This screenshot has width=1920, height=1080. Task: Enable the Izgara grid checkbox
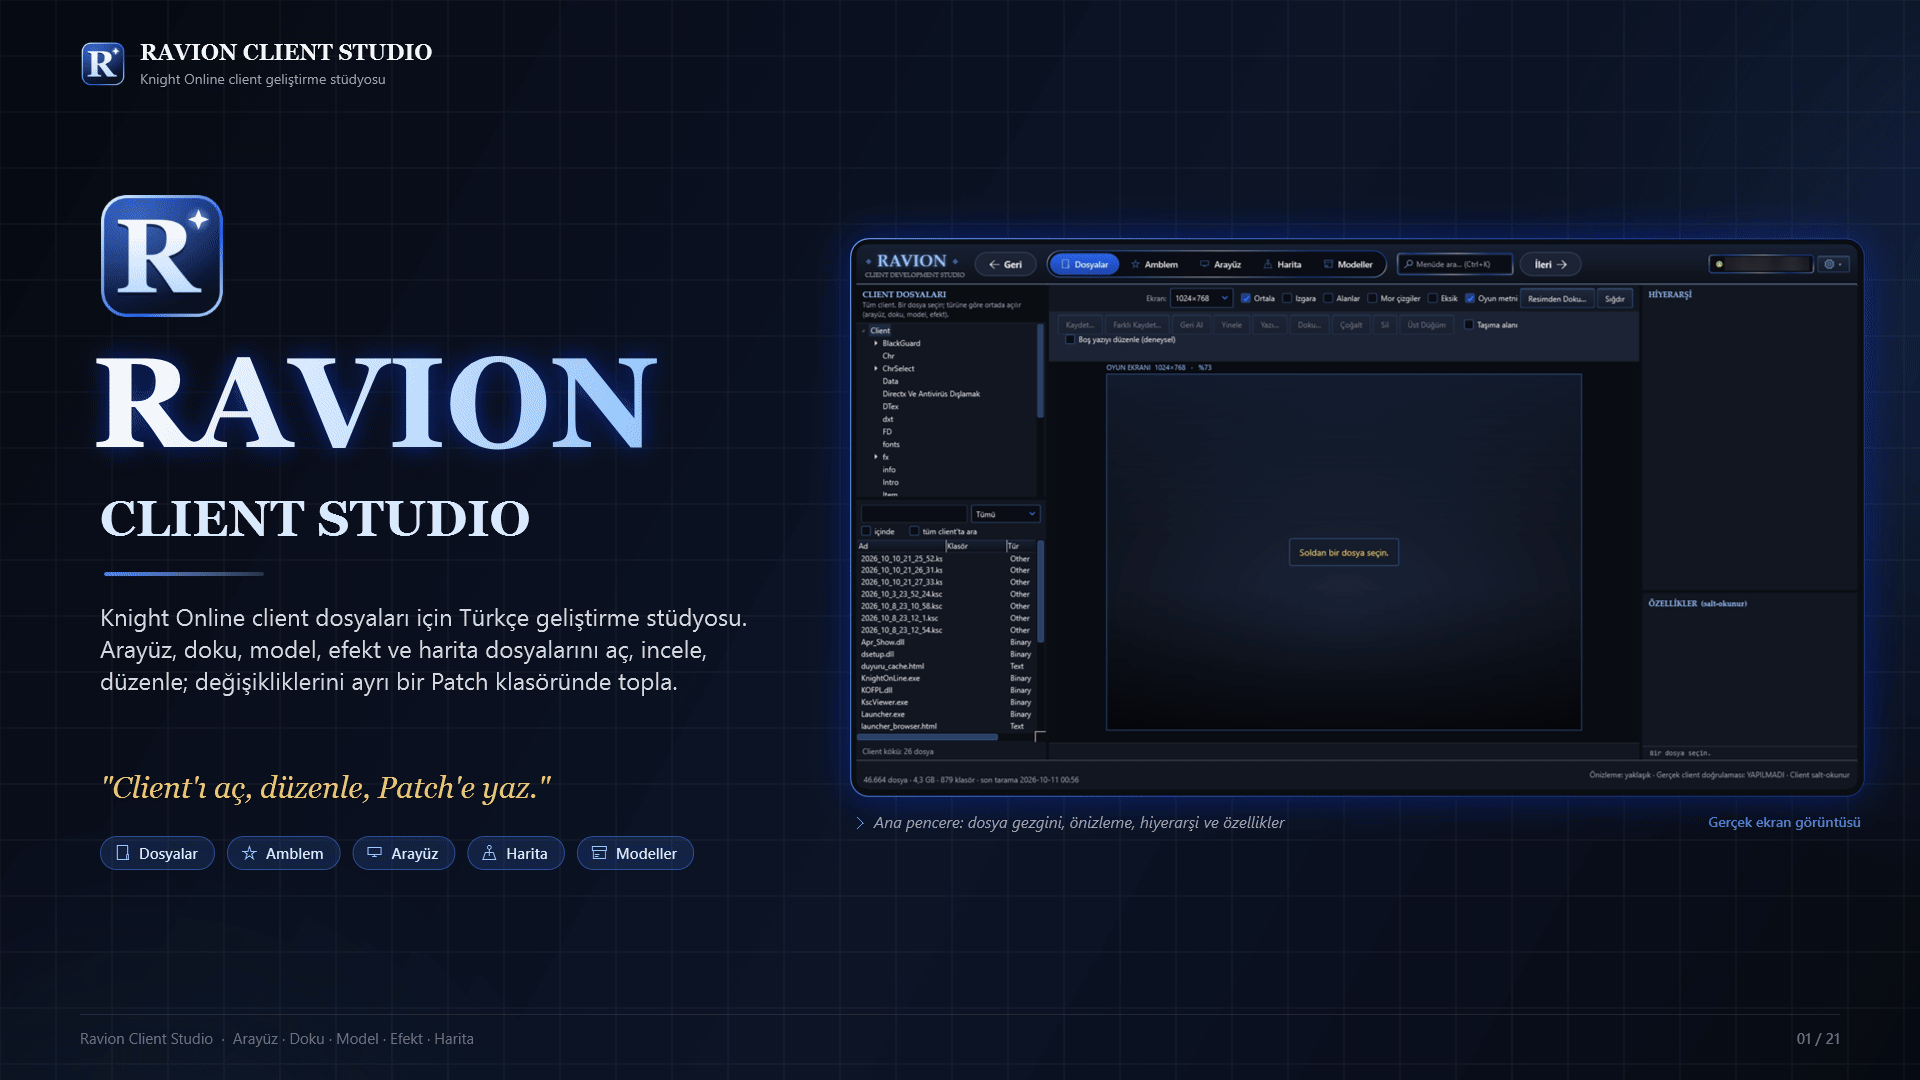click(x=1287, y=298)
